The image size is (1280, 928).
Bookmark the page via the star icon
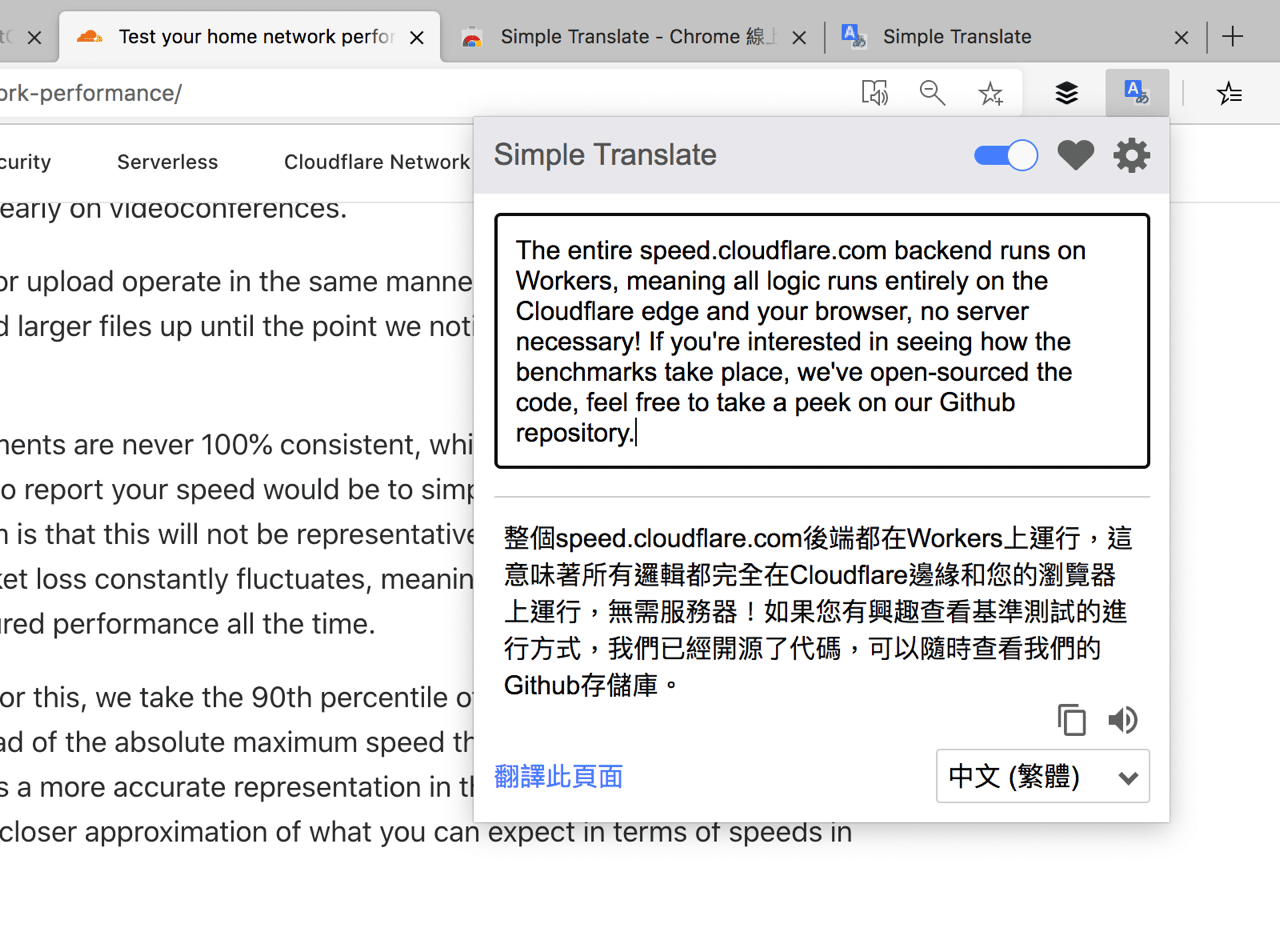[x=990, y=92]
